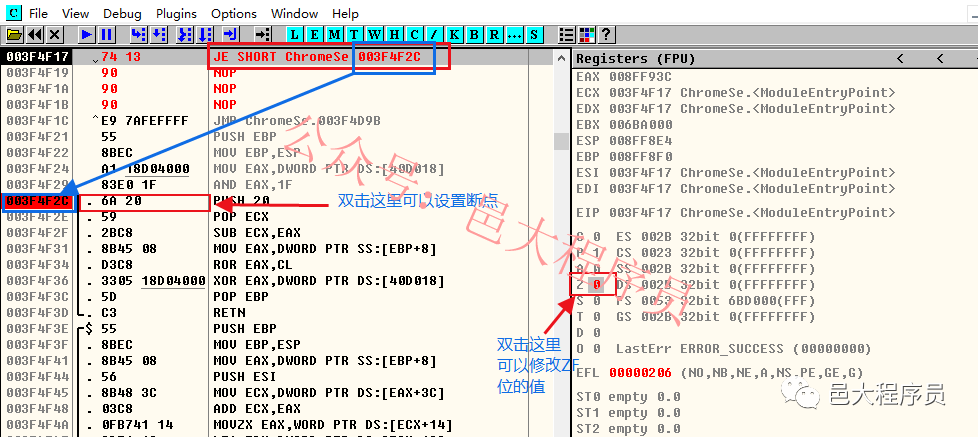Click the Go to address toolbar icon
Image resolution: width=978 pixels, height=437 pixels.
[x=263, y=34]
